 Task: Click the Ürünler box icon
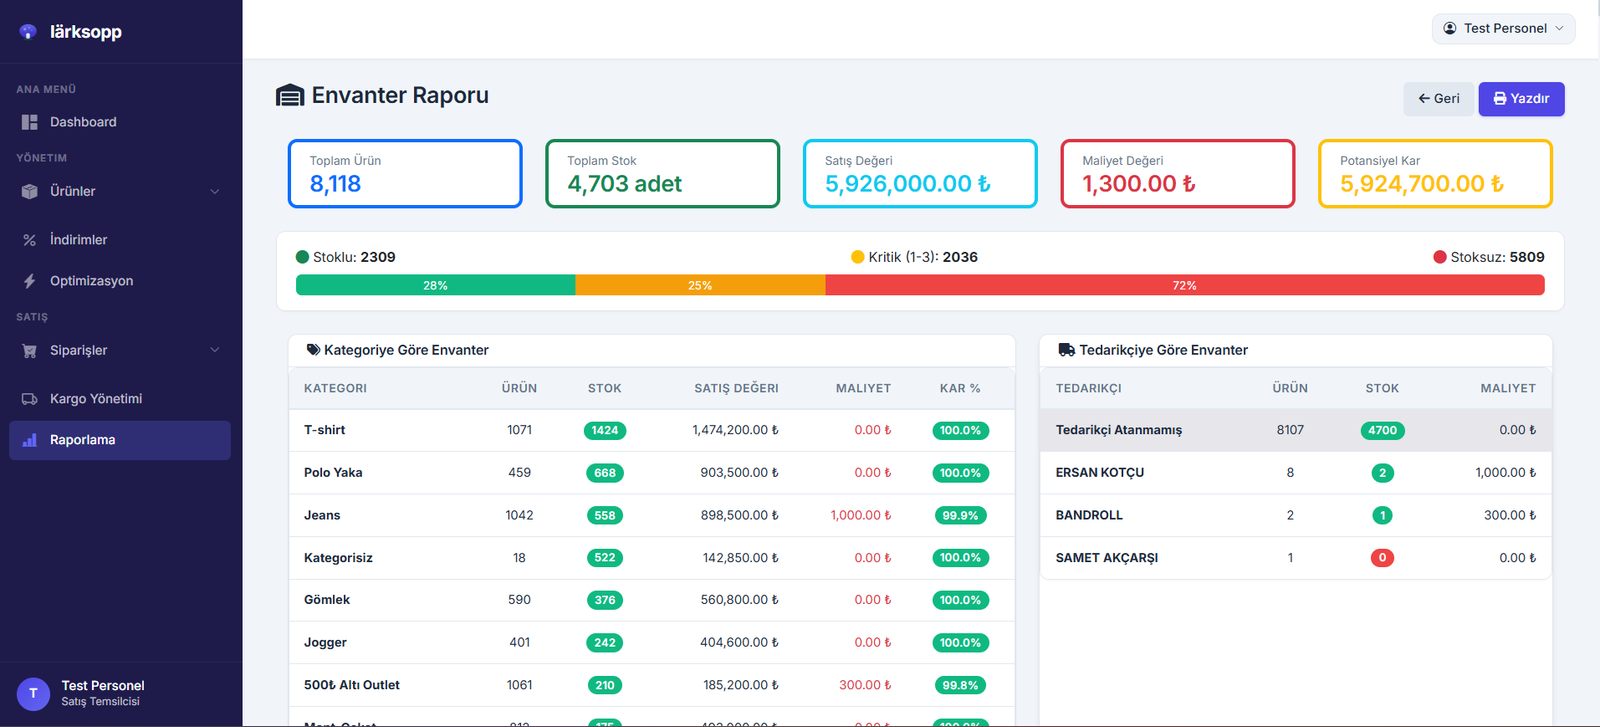(29, 191)
